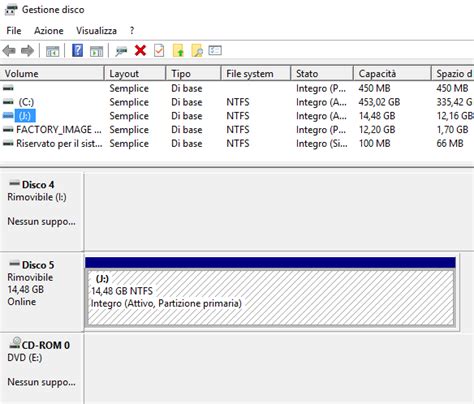Sort by the Capacità column header

point(392,73)
